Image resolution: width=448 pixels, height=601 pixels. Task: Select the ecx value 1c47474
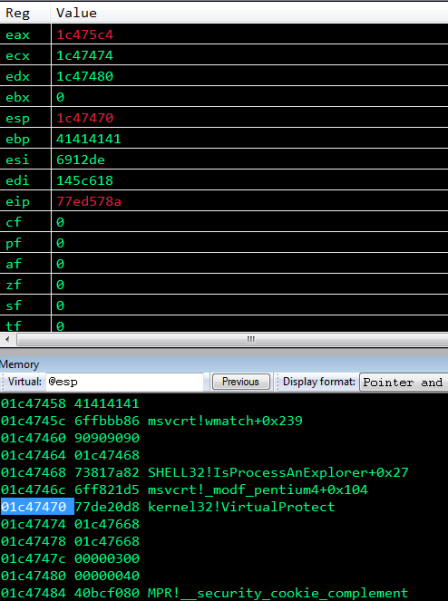85,56
